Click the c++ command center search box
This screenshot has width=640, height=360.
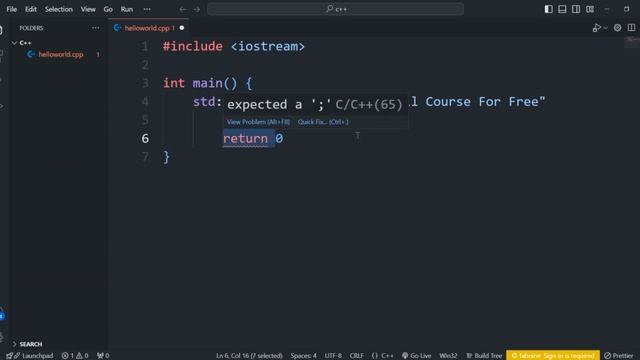335,9
